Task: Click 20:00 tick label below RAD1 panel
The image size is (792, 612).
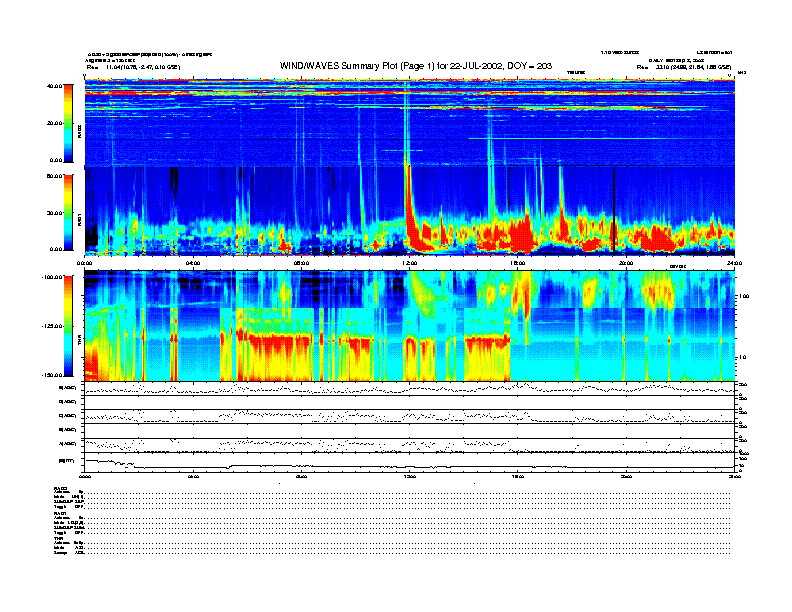Action: click(x=626, y=263)
